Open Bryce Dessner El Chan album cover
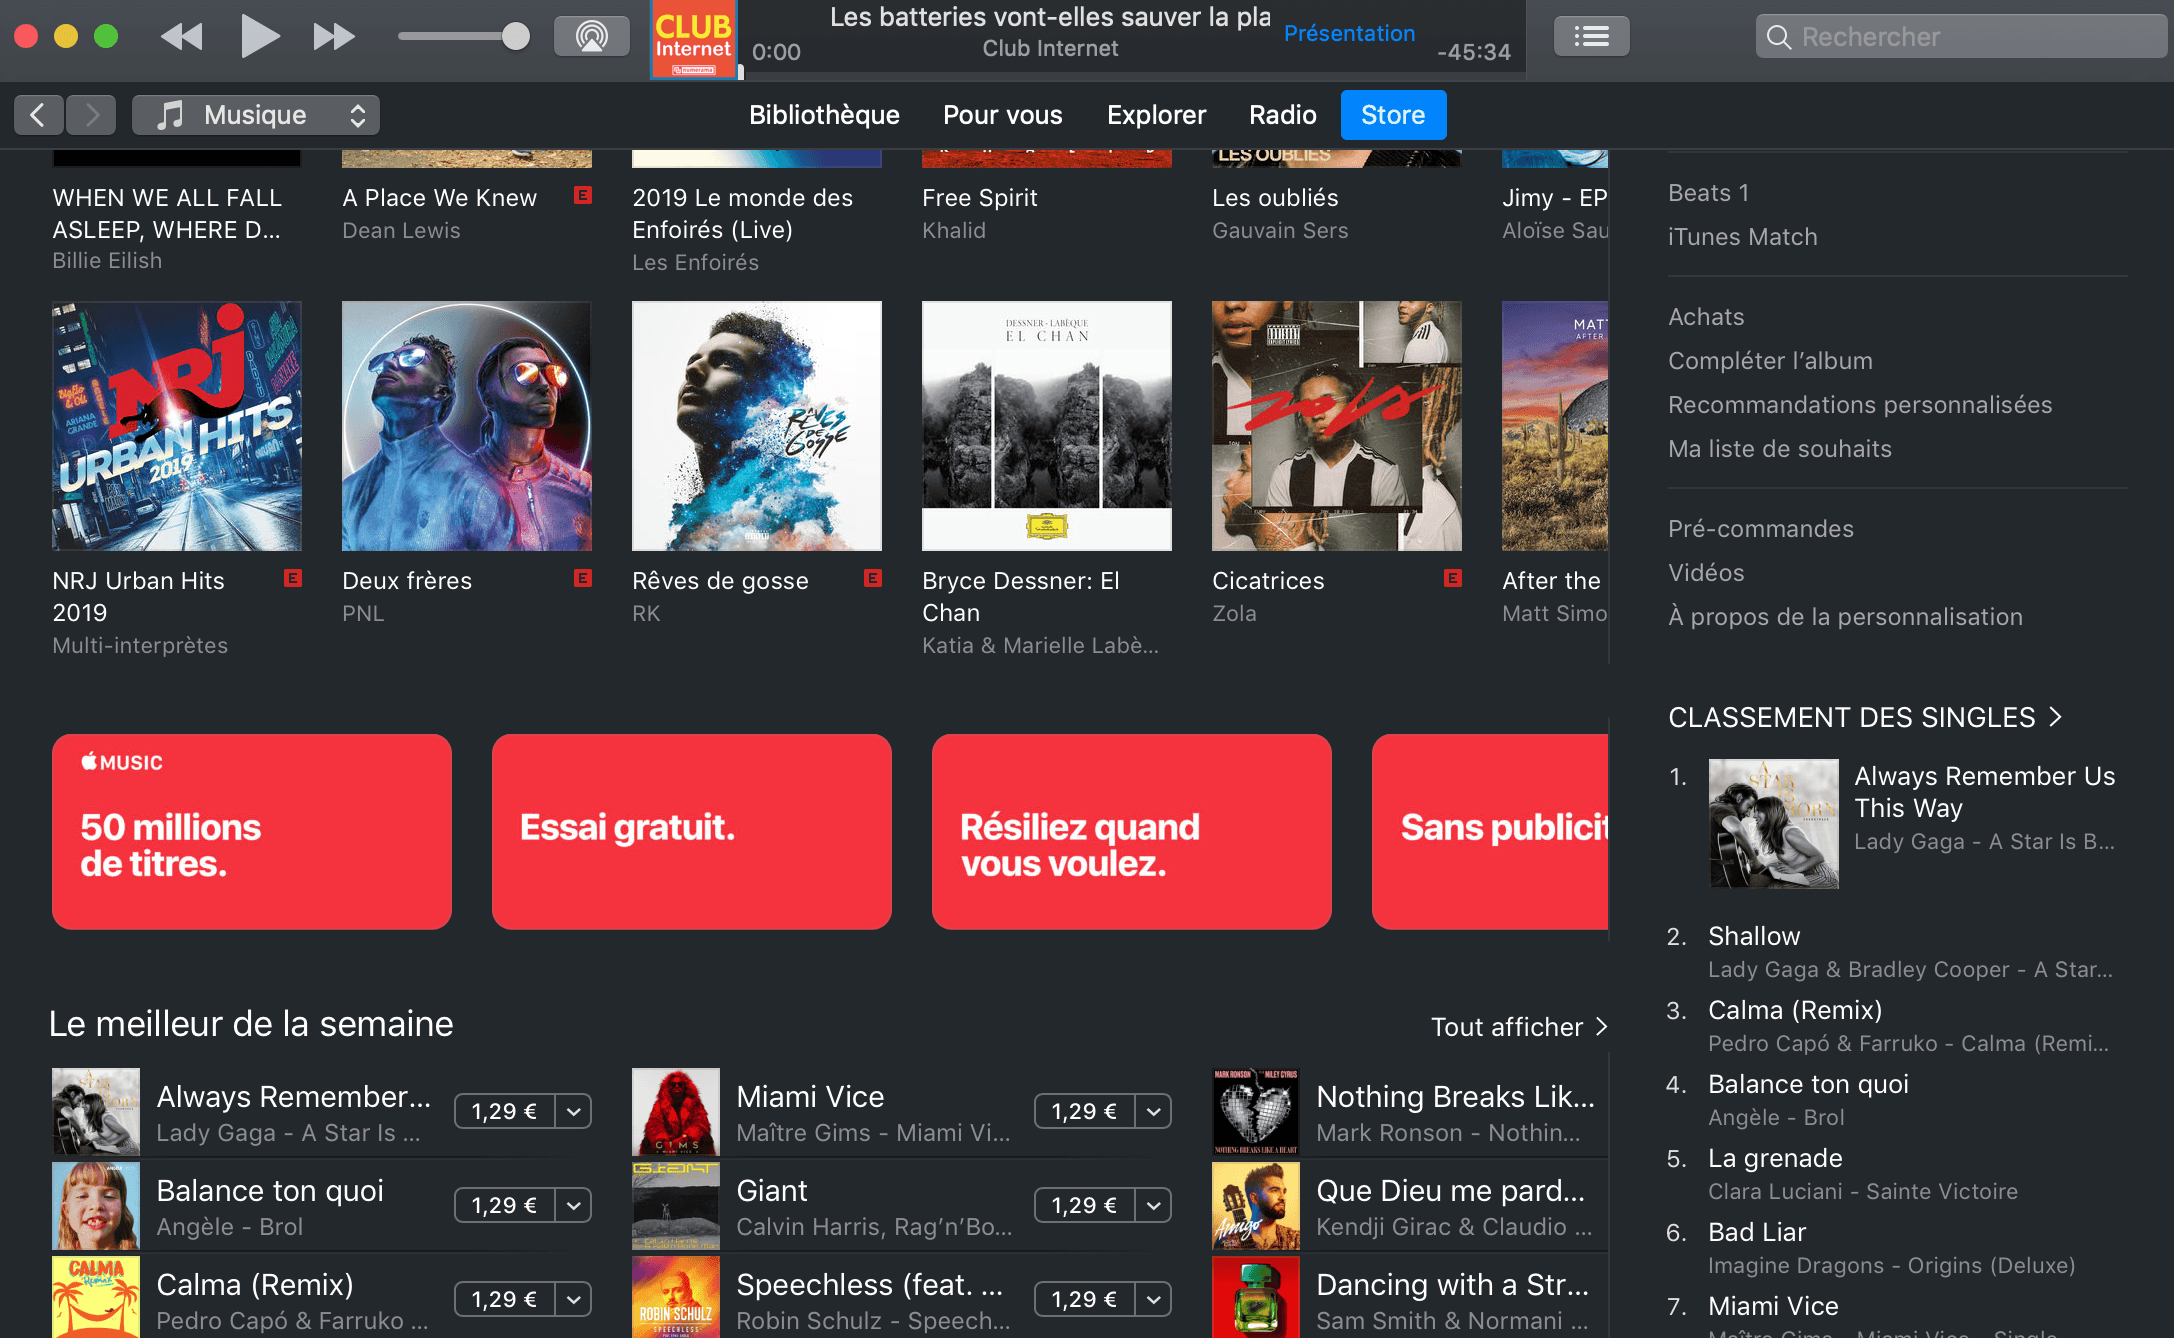Viewport: 2174px width, 1338px height. [x=1047, y=426]
